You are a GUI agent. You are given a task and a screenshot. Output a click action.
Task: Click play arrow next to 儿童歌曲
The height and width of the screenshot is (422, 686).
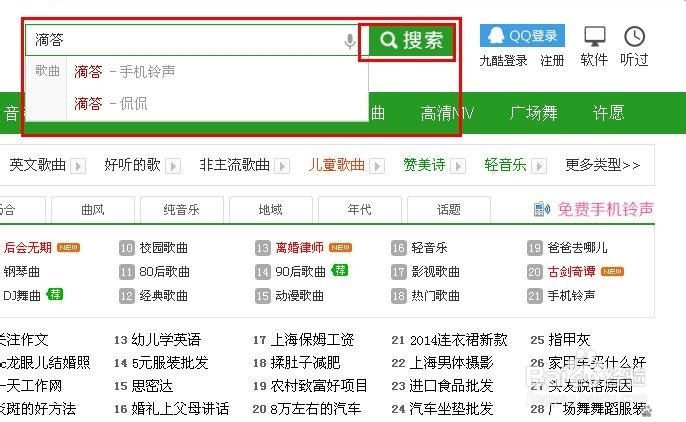[x=377, y=166]
